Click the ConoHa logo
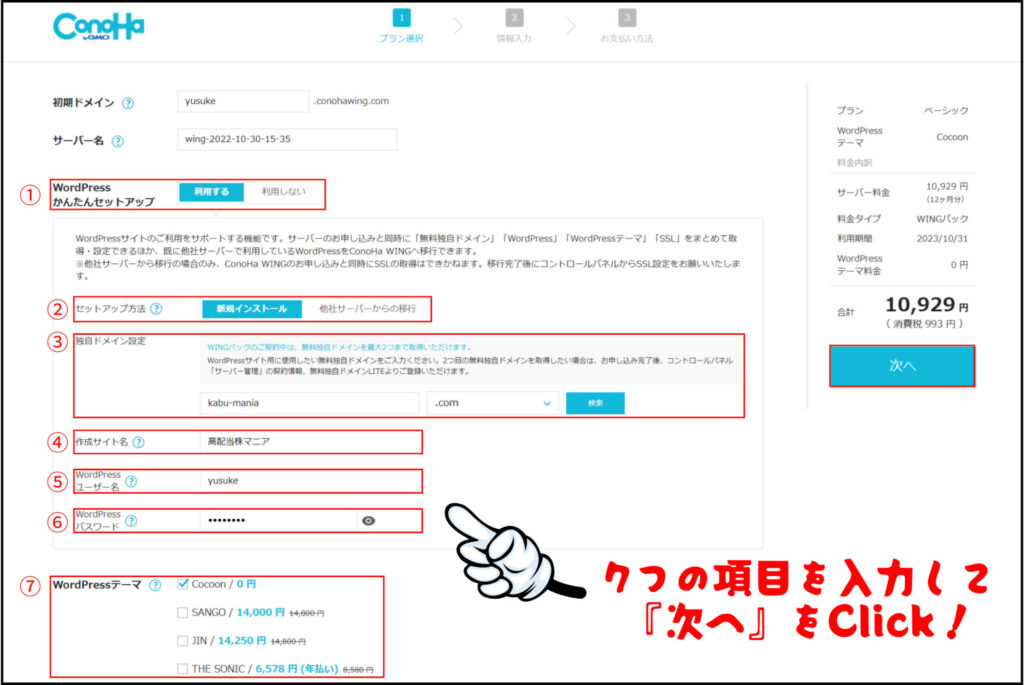Image resolution: width=1024 pixels, height=685 pixels. coord(99,27)
